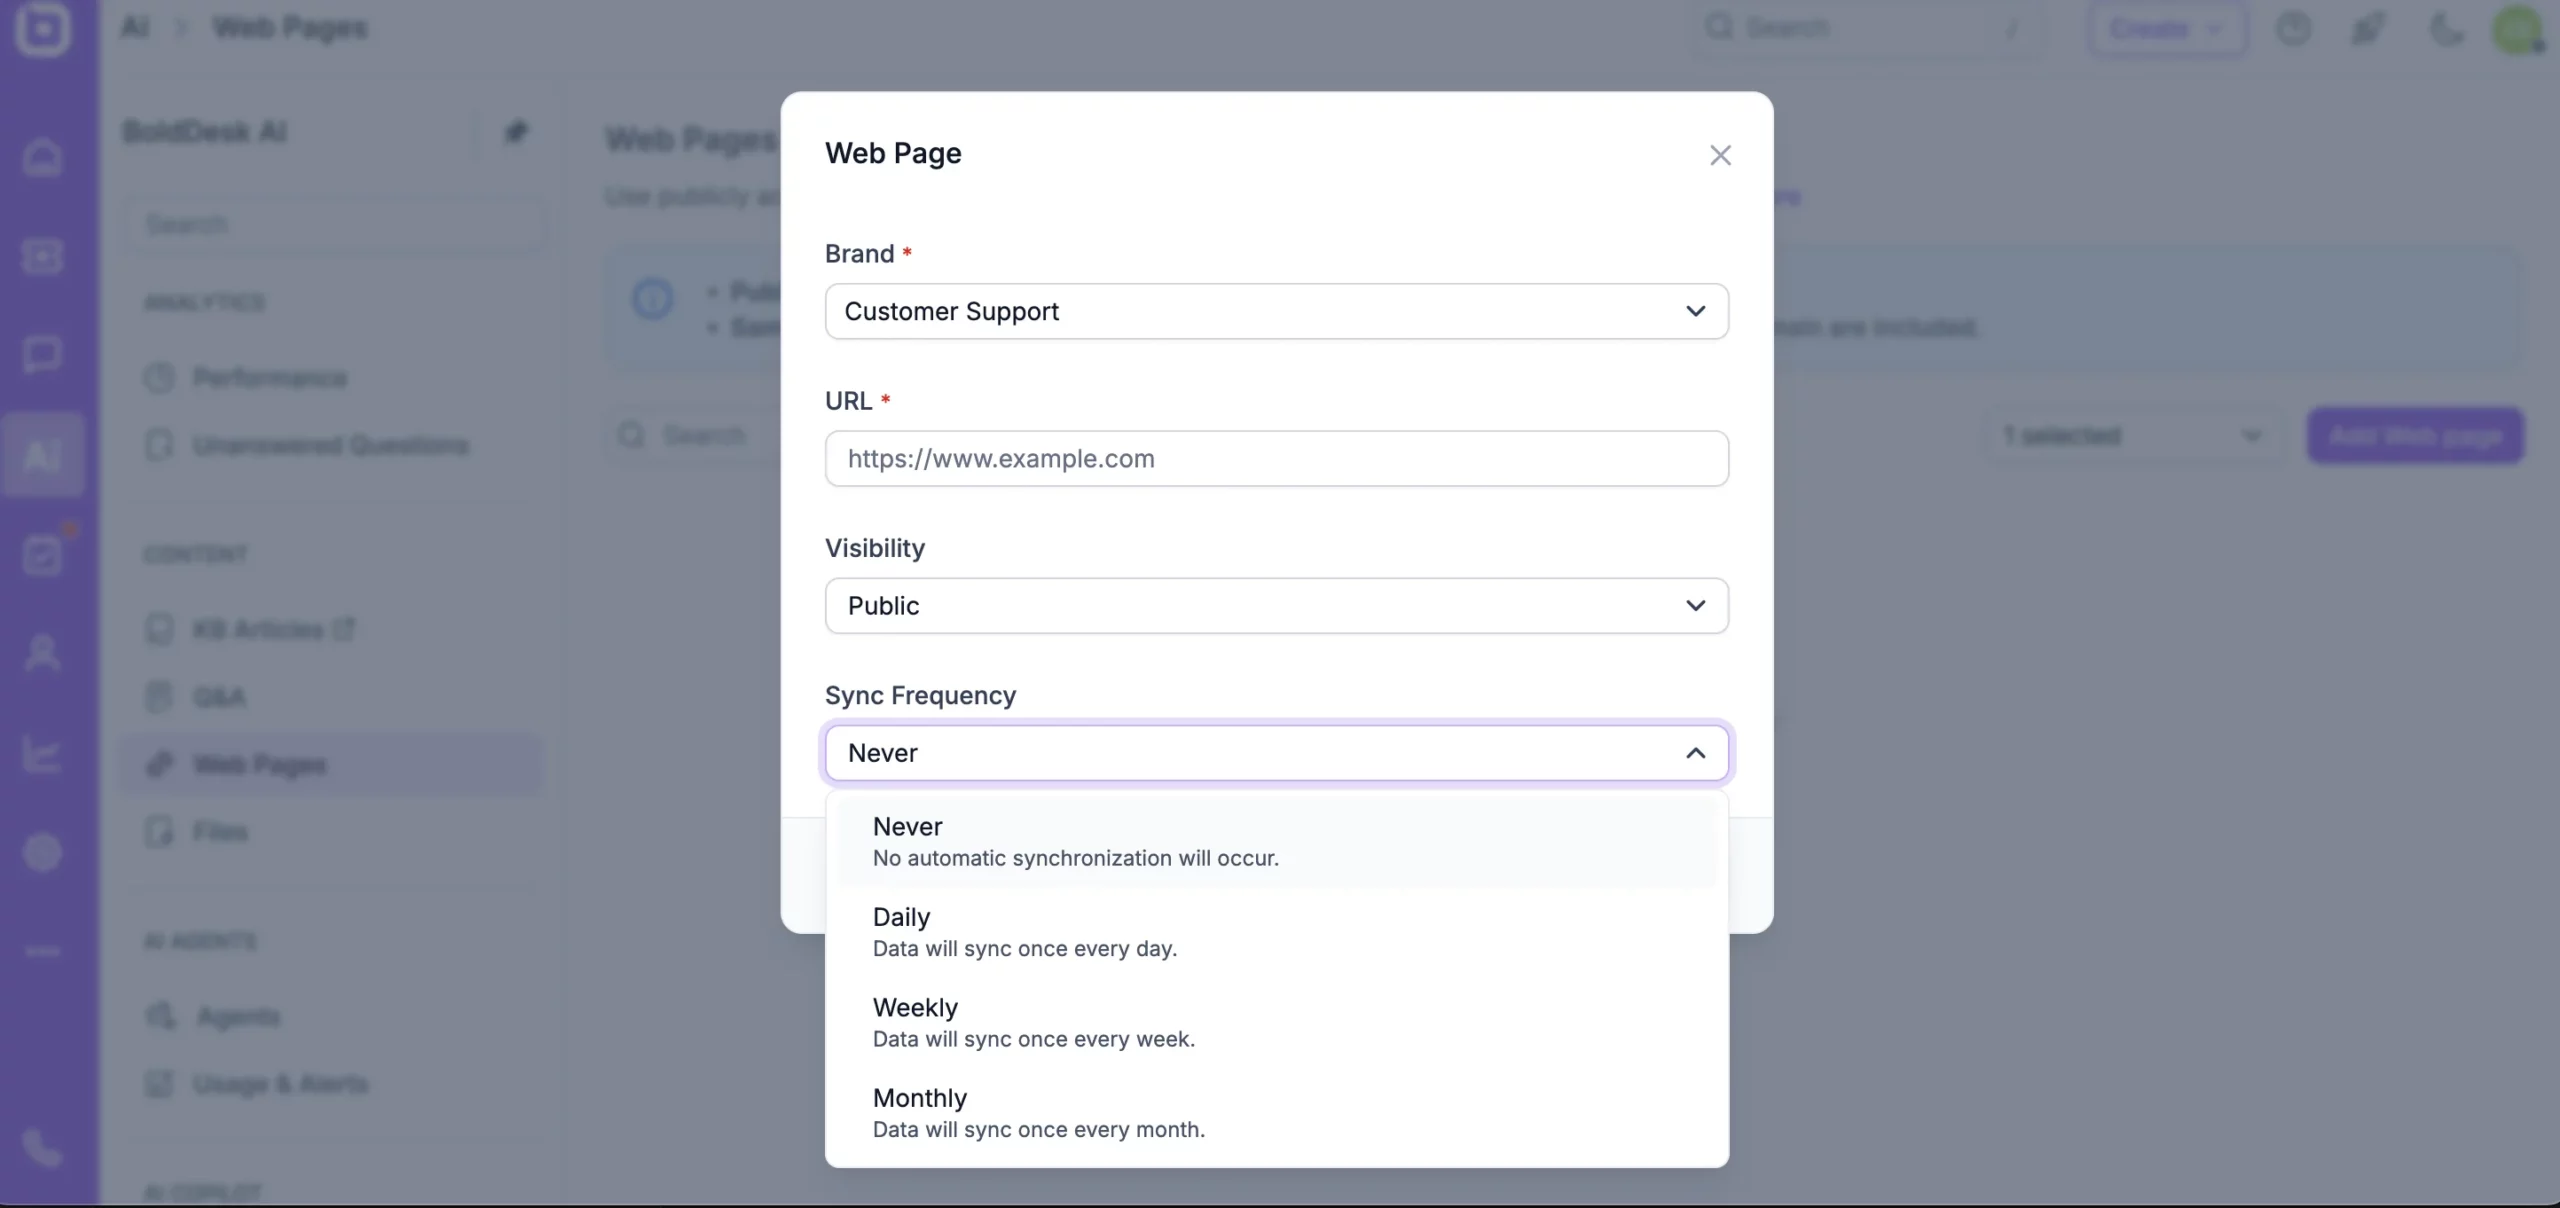The image size is (2560, 1208).
Task: Click the clock icon in top bar
Action: [x=2294, y=28]
